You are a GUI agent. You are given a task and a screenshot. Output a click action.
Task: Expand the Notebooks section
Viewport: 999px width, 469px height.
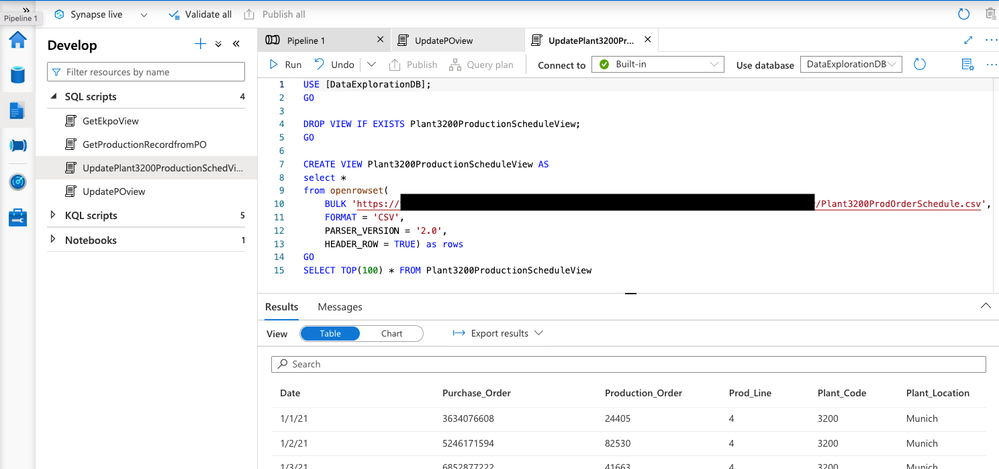[54, 240]
